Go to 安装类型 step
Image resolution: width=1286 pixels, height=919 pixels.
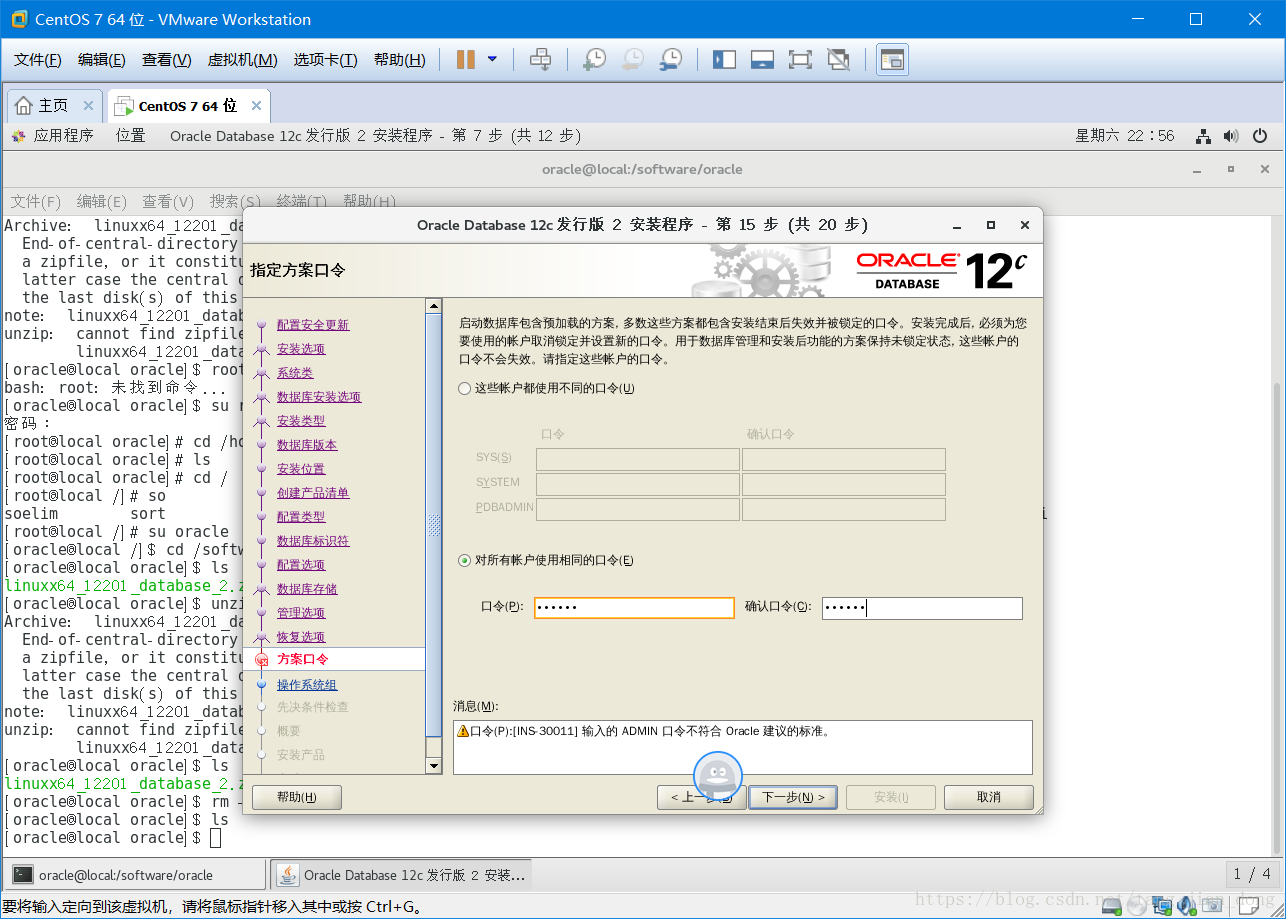(x=301, y=421)
